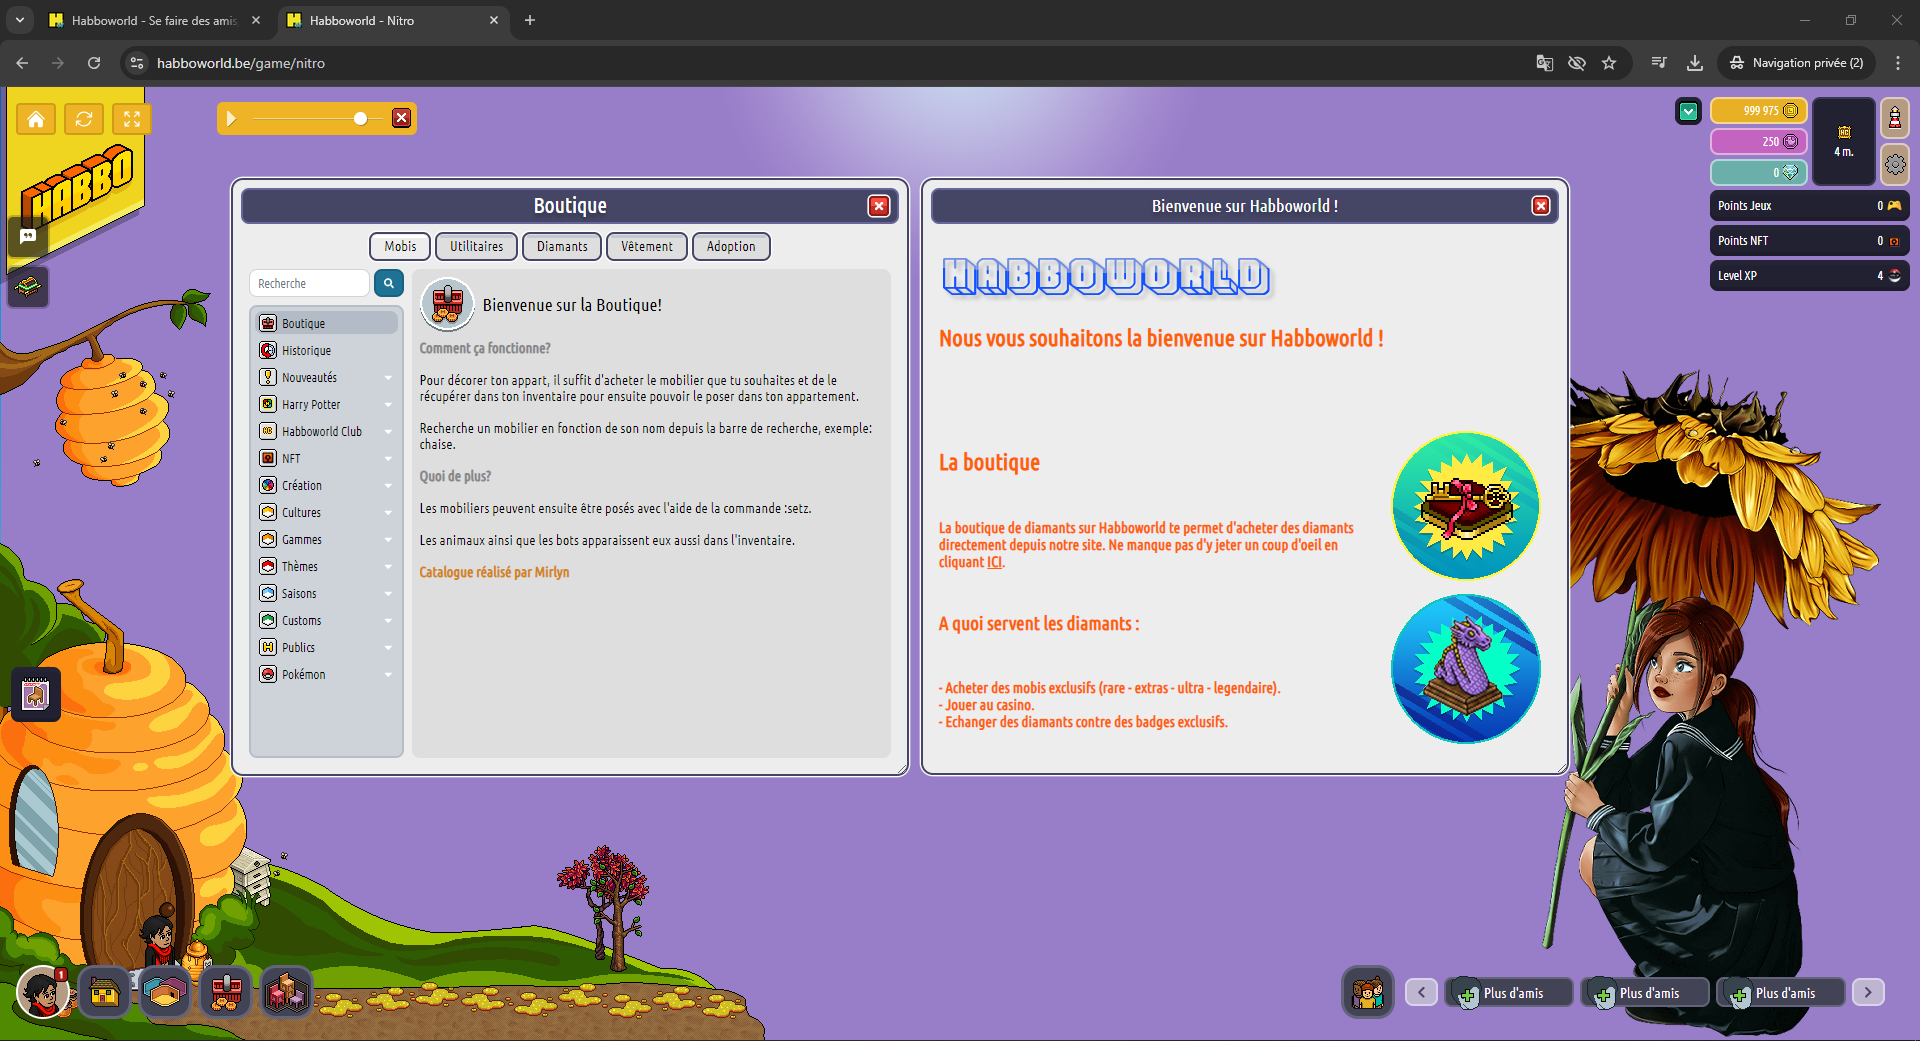Reload the page in the browser

click(94, 63)
